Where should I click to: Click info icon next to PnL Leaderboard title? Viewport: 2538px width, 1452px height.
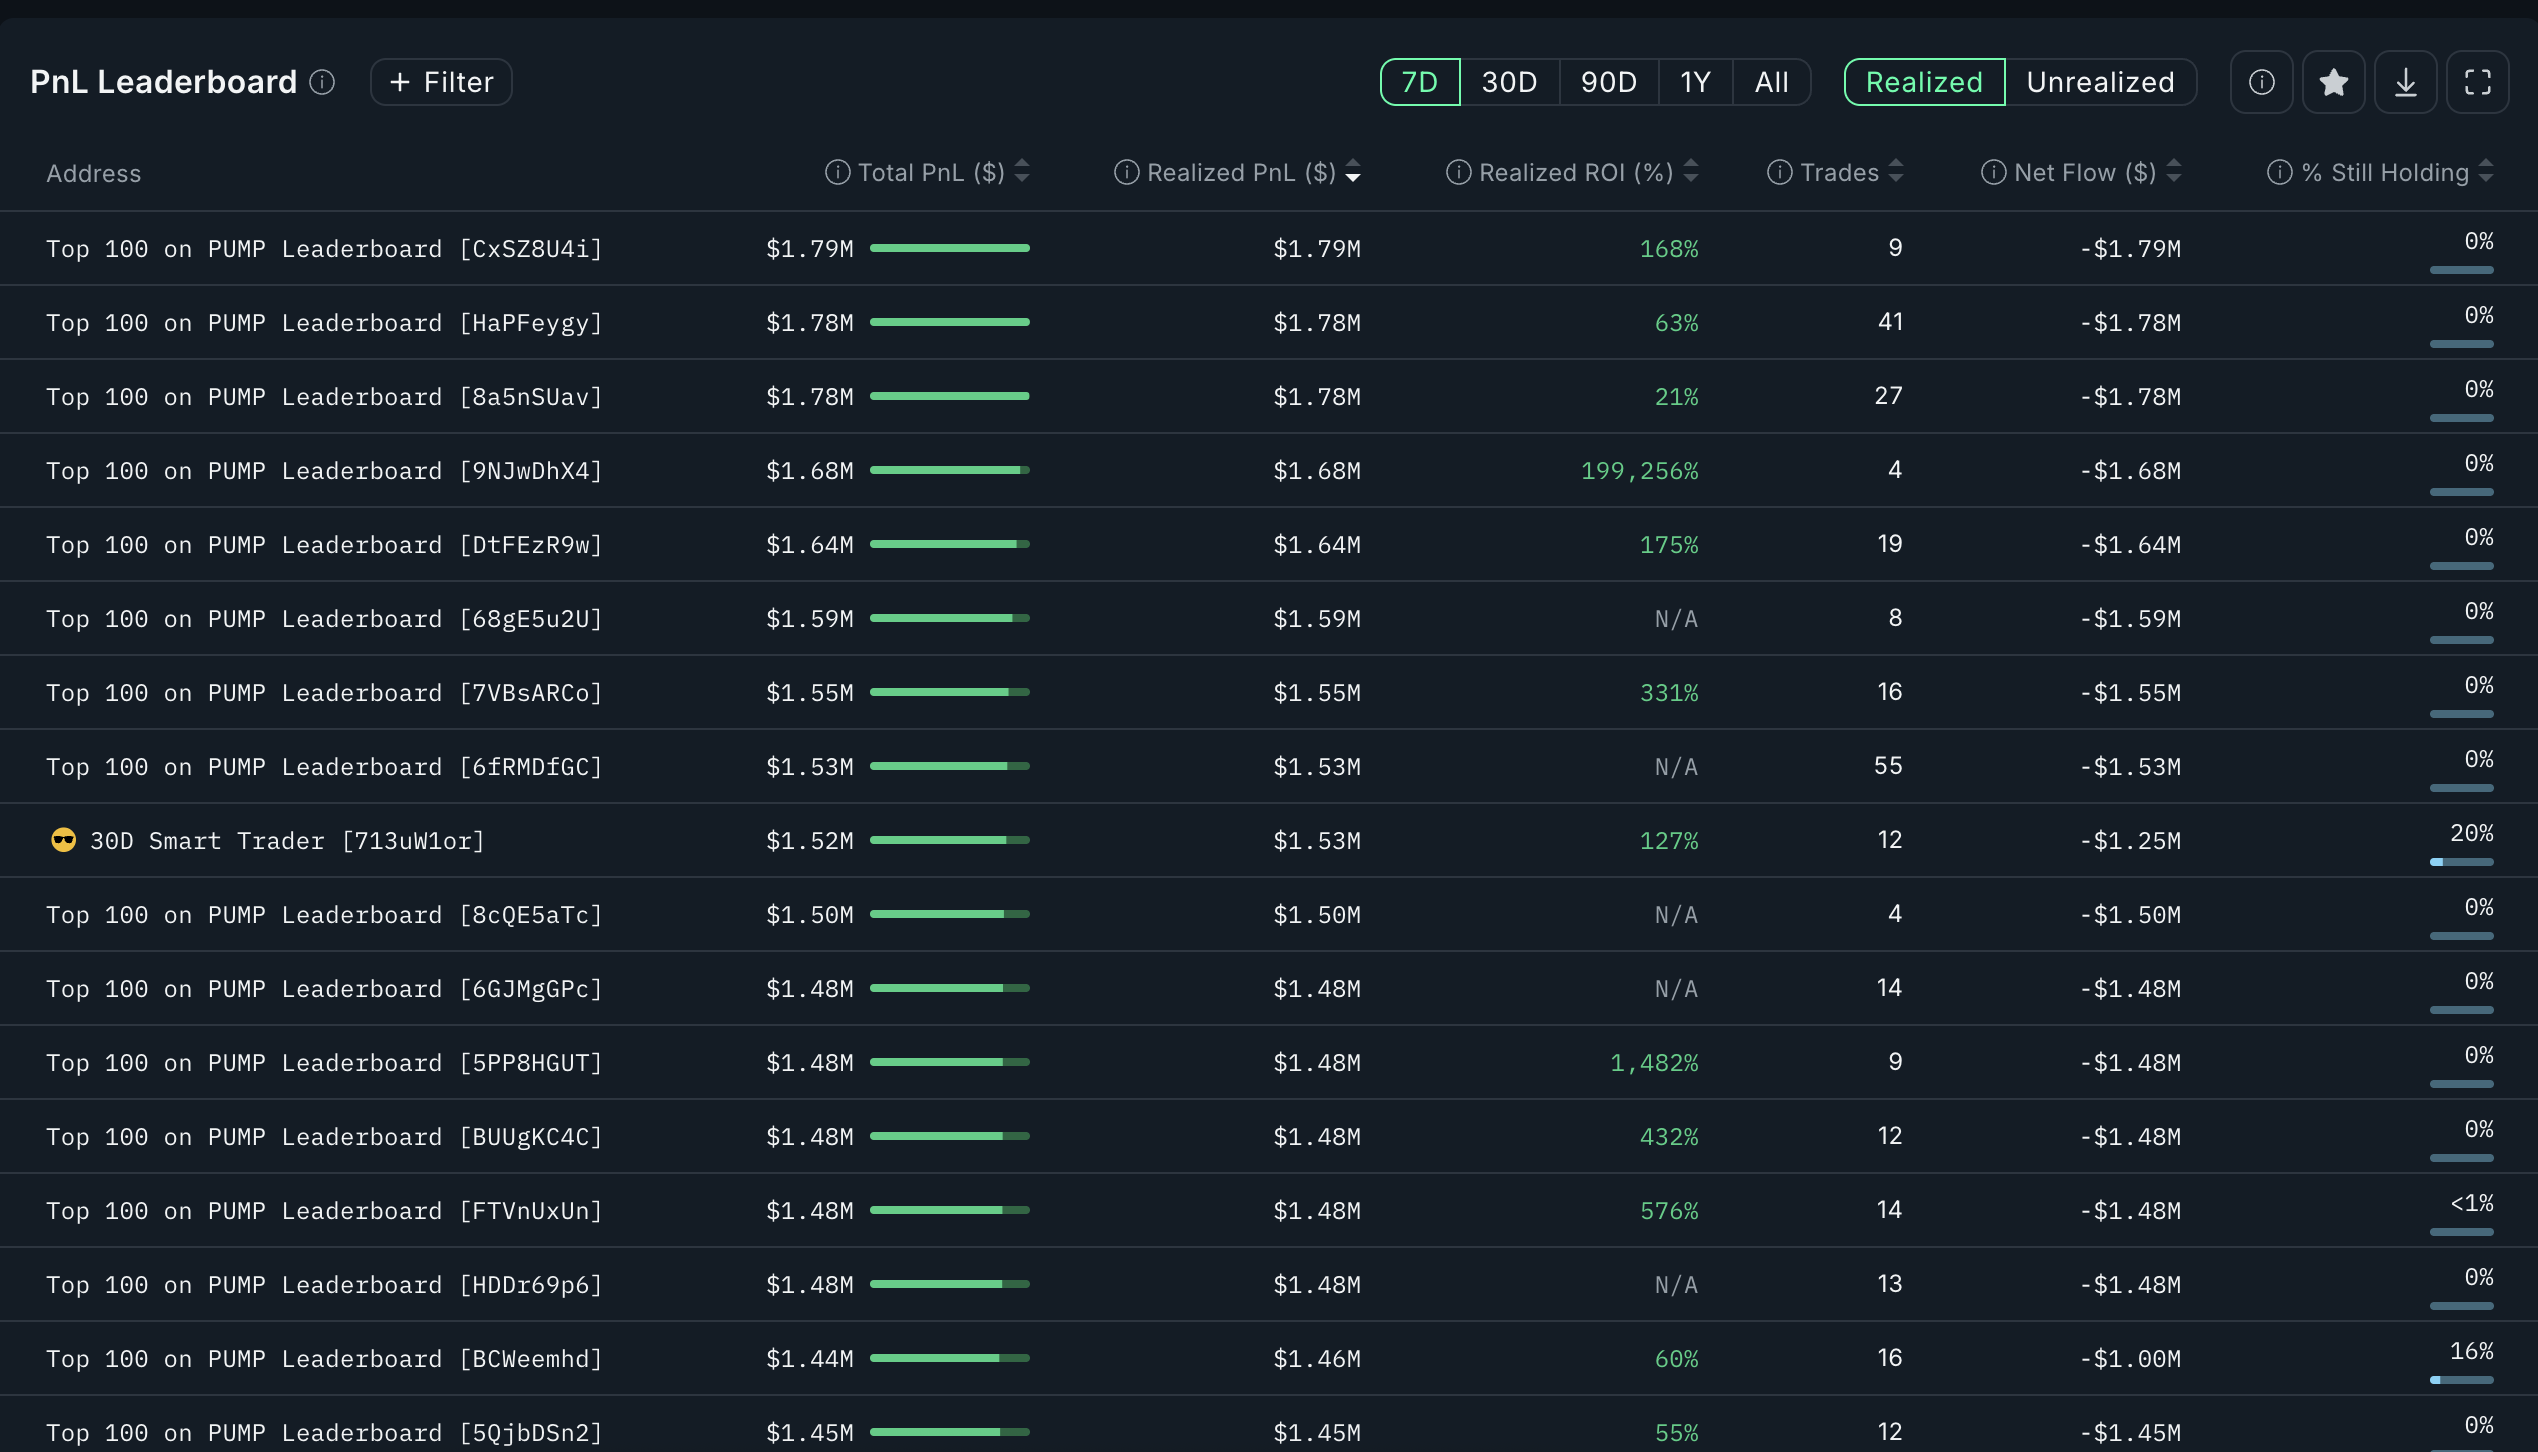pos(322,82)
